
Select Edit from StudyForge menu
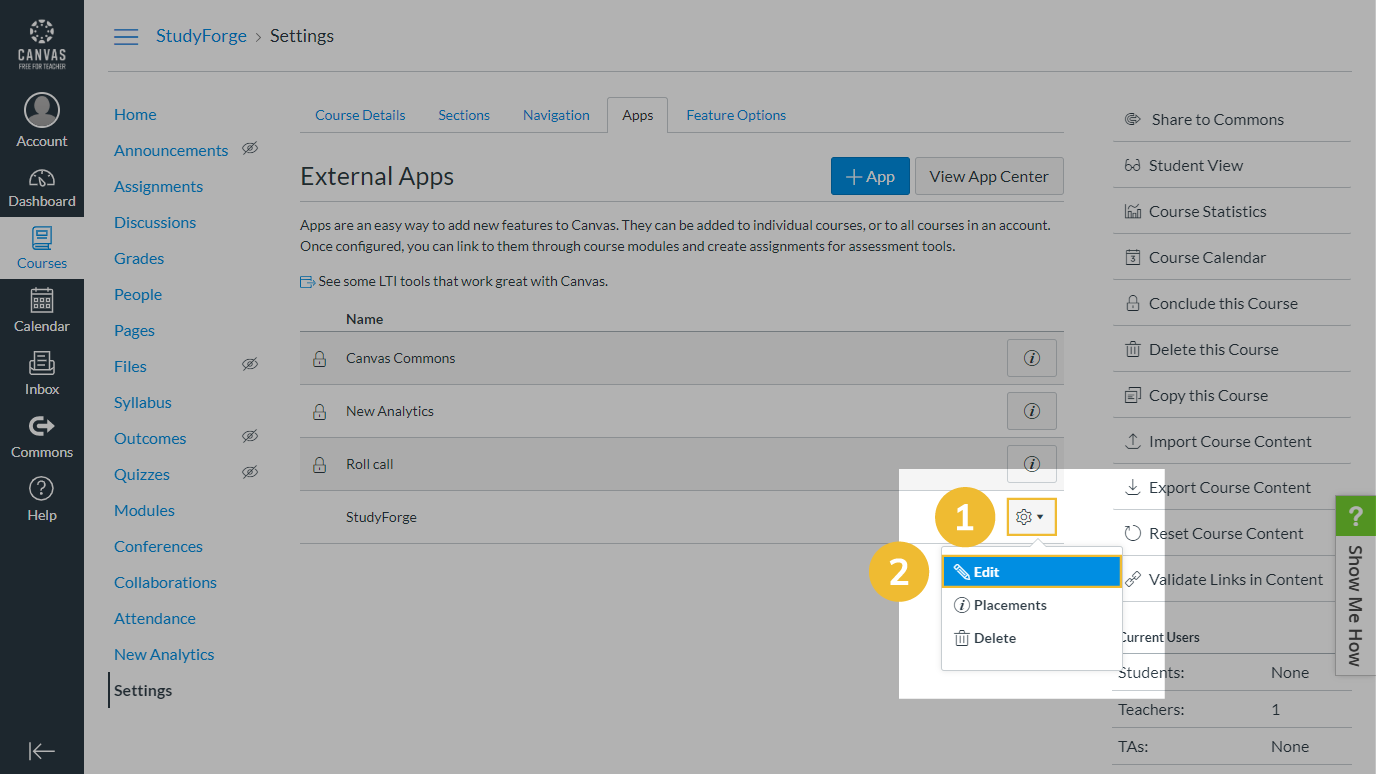tap(1031, 572)
